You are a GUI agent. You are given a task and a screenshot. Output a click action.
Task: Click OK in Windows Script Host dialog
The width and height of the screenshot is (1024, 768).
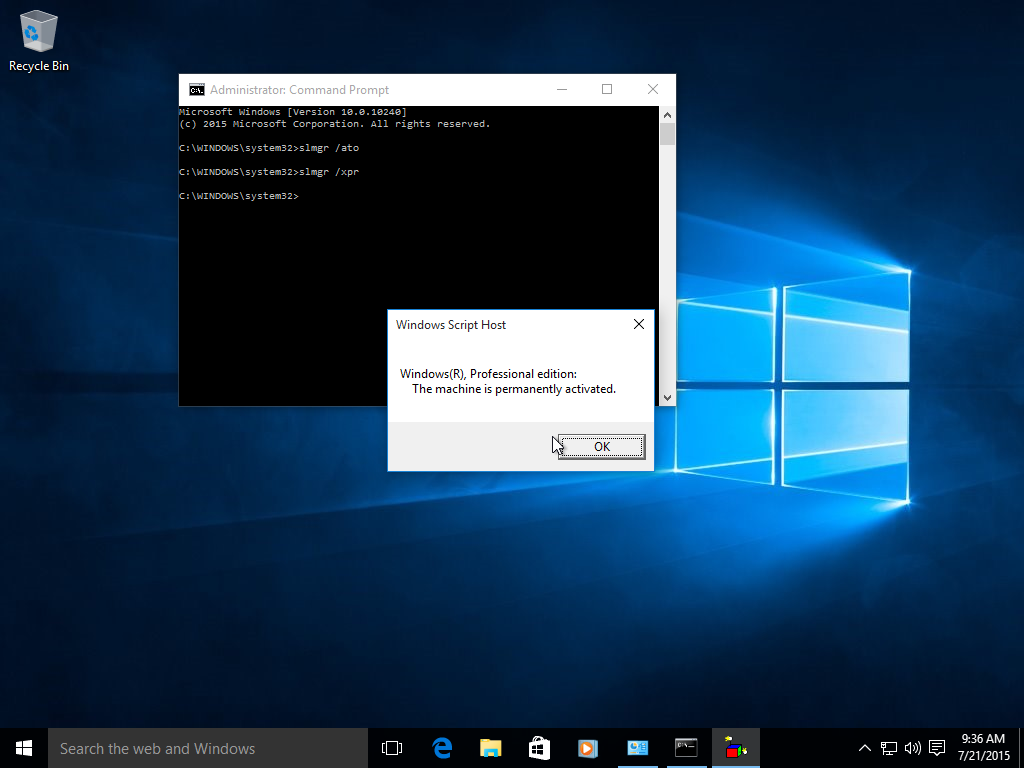pyautogui.click(x=601, y=446)
